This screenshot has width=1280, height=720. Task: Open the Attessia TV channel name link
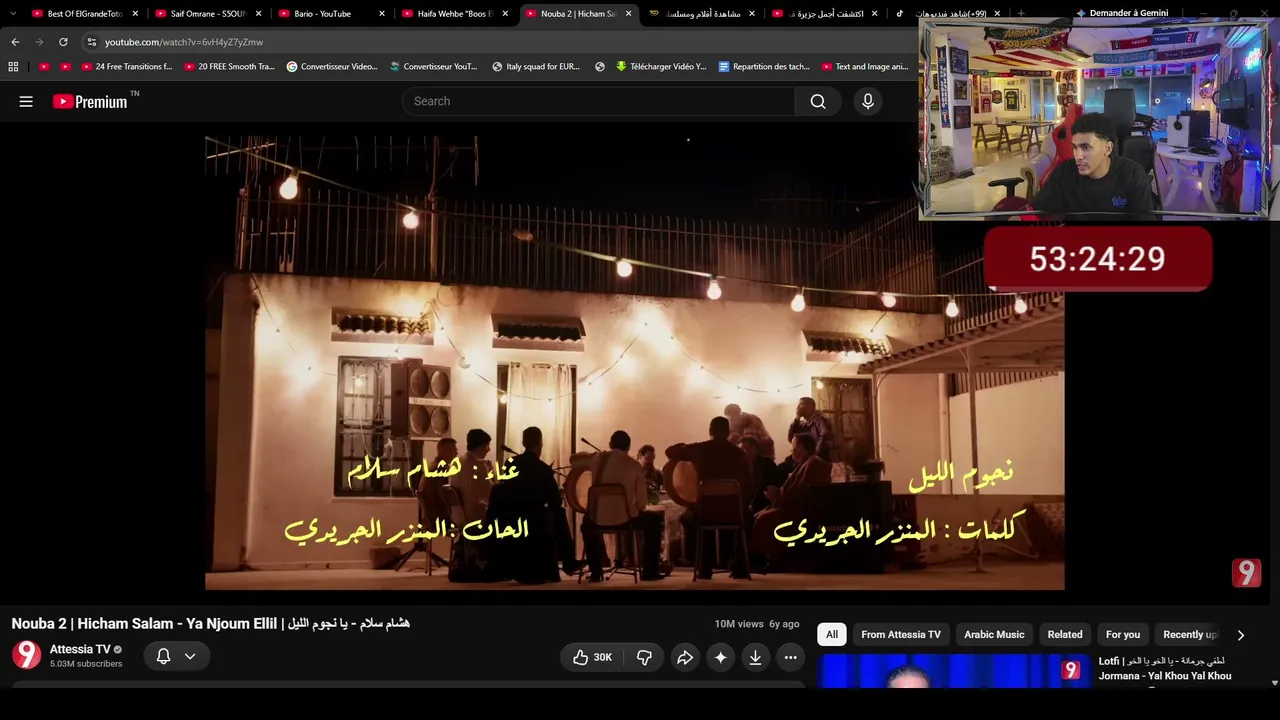(x=80, y=649)
